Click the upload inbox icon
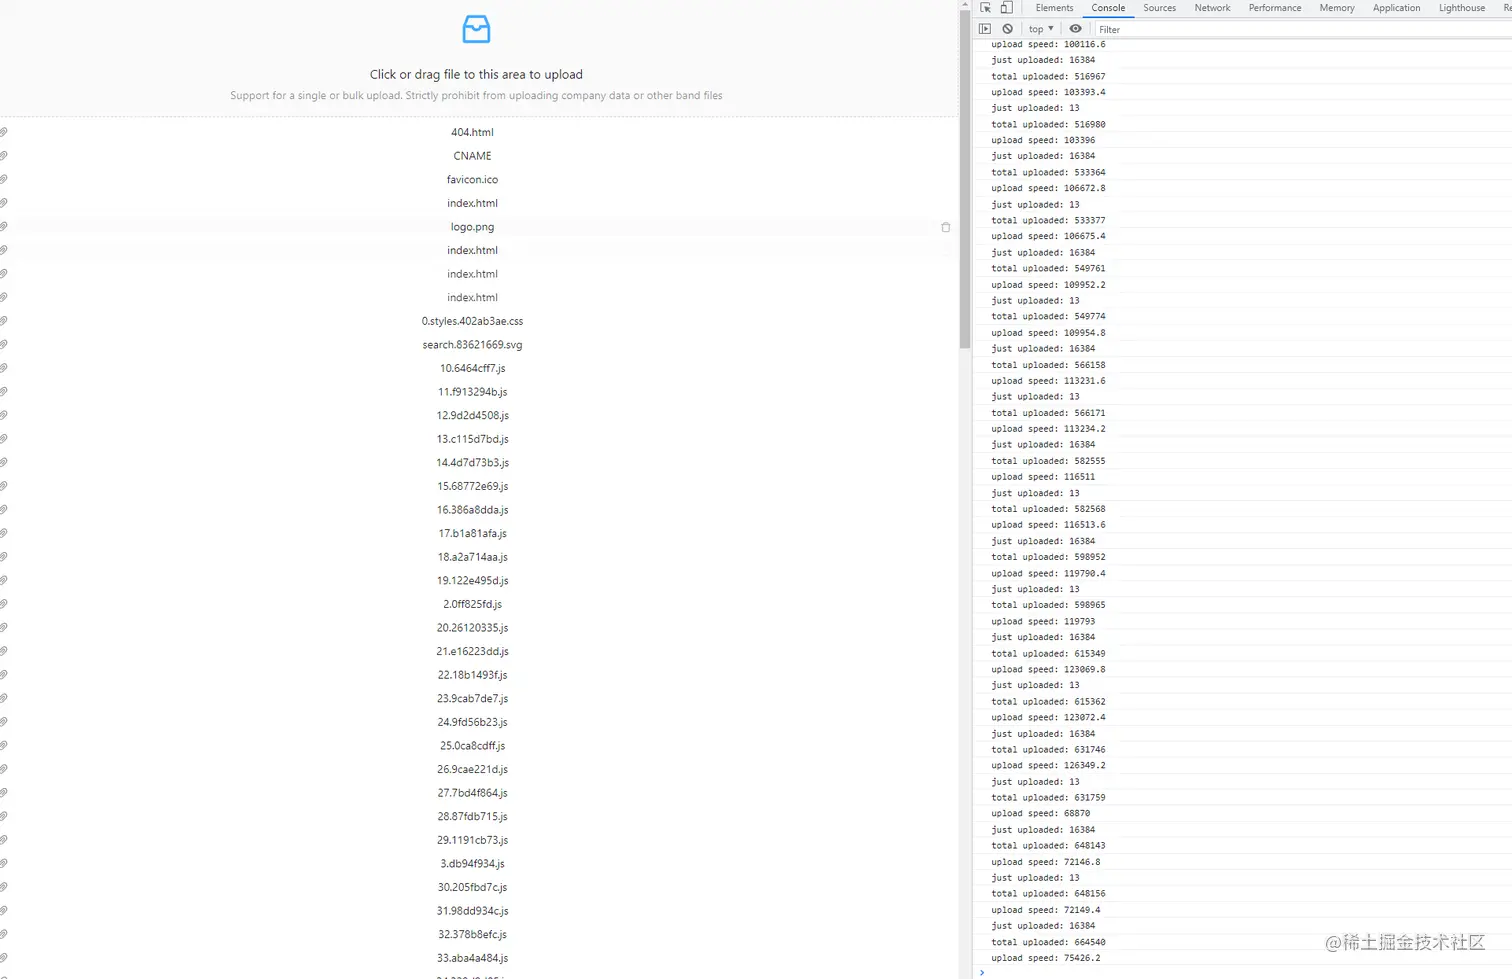Image resolution: width=1512 pixels, height=979 pixels. tap(476, 29)
